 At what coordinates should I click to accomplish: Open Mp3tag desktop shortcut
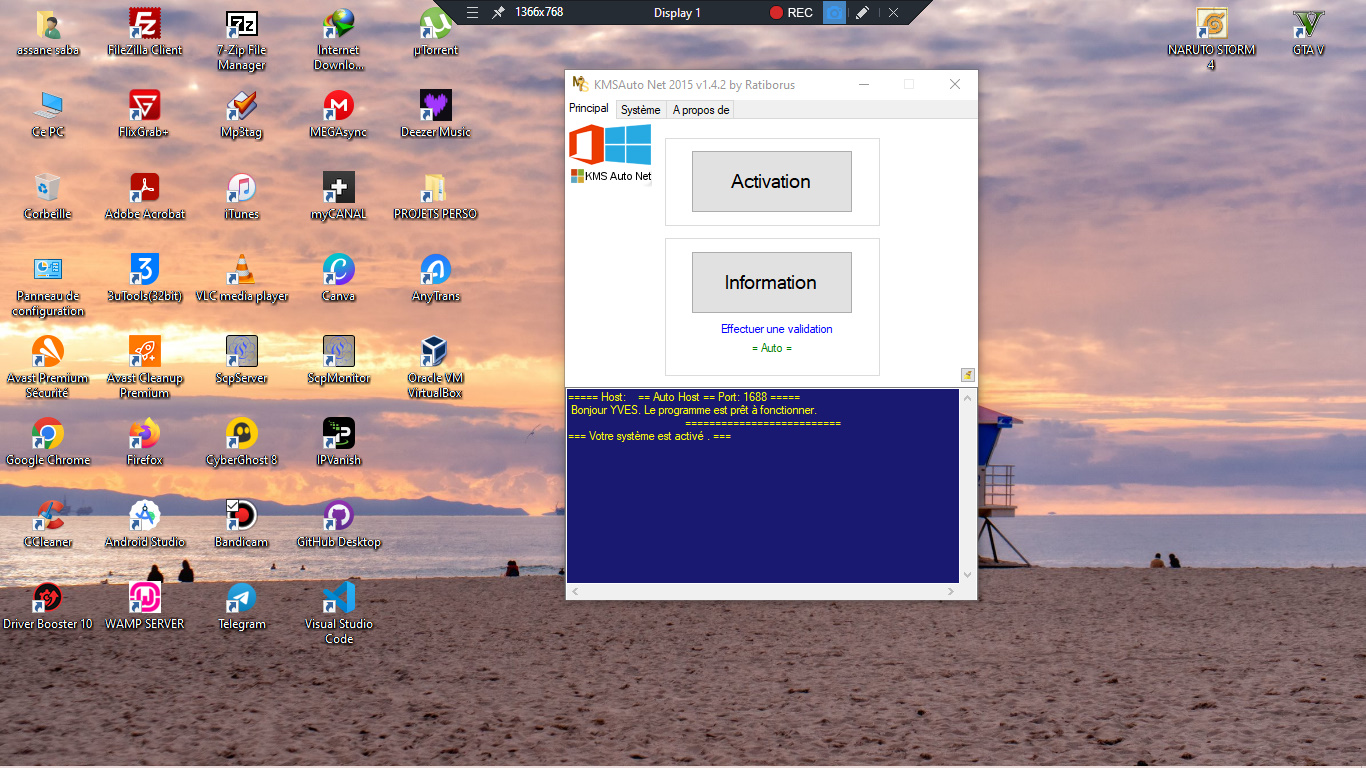[x=241, y=115]
